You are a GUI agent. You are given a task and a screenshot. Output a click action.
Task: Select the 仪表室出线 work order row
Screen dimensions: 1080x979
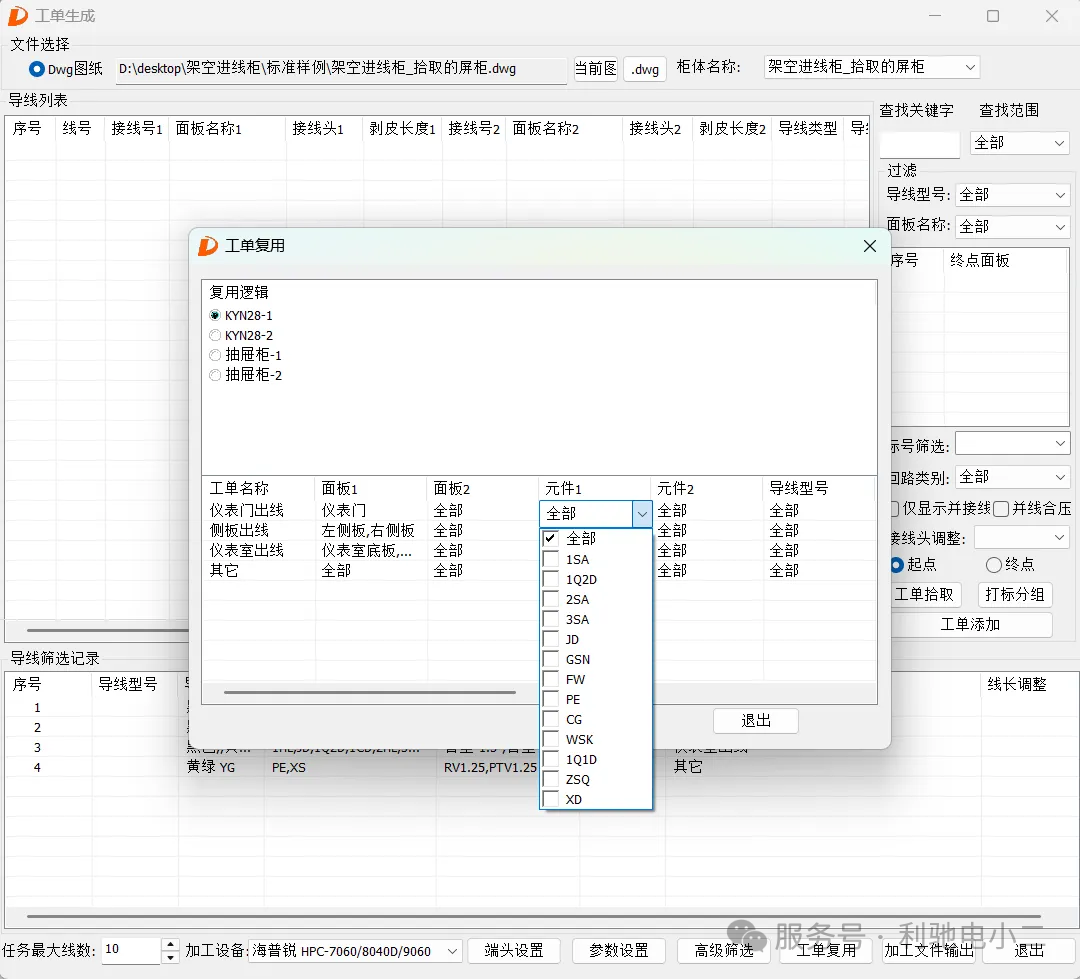(247, 550)
